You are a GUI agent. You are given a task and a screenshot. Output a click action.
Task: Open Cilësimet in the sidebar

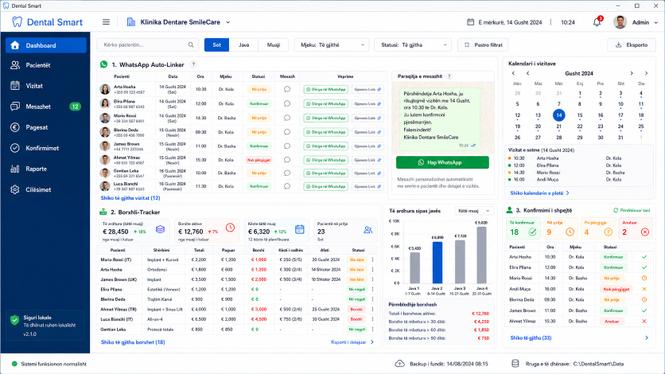[46, 190]
